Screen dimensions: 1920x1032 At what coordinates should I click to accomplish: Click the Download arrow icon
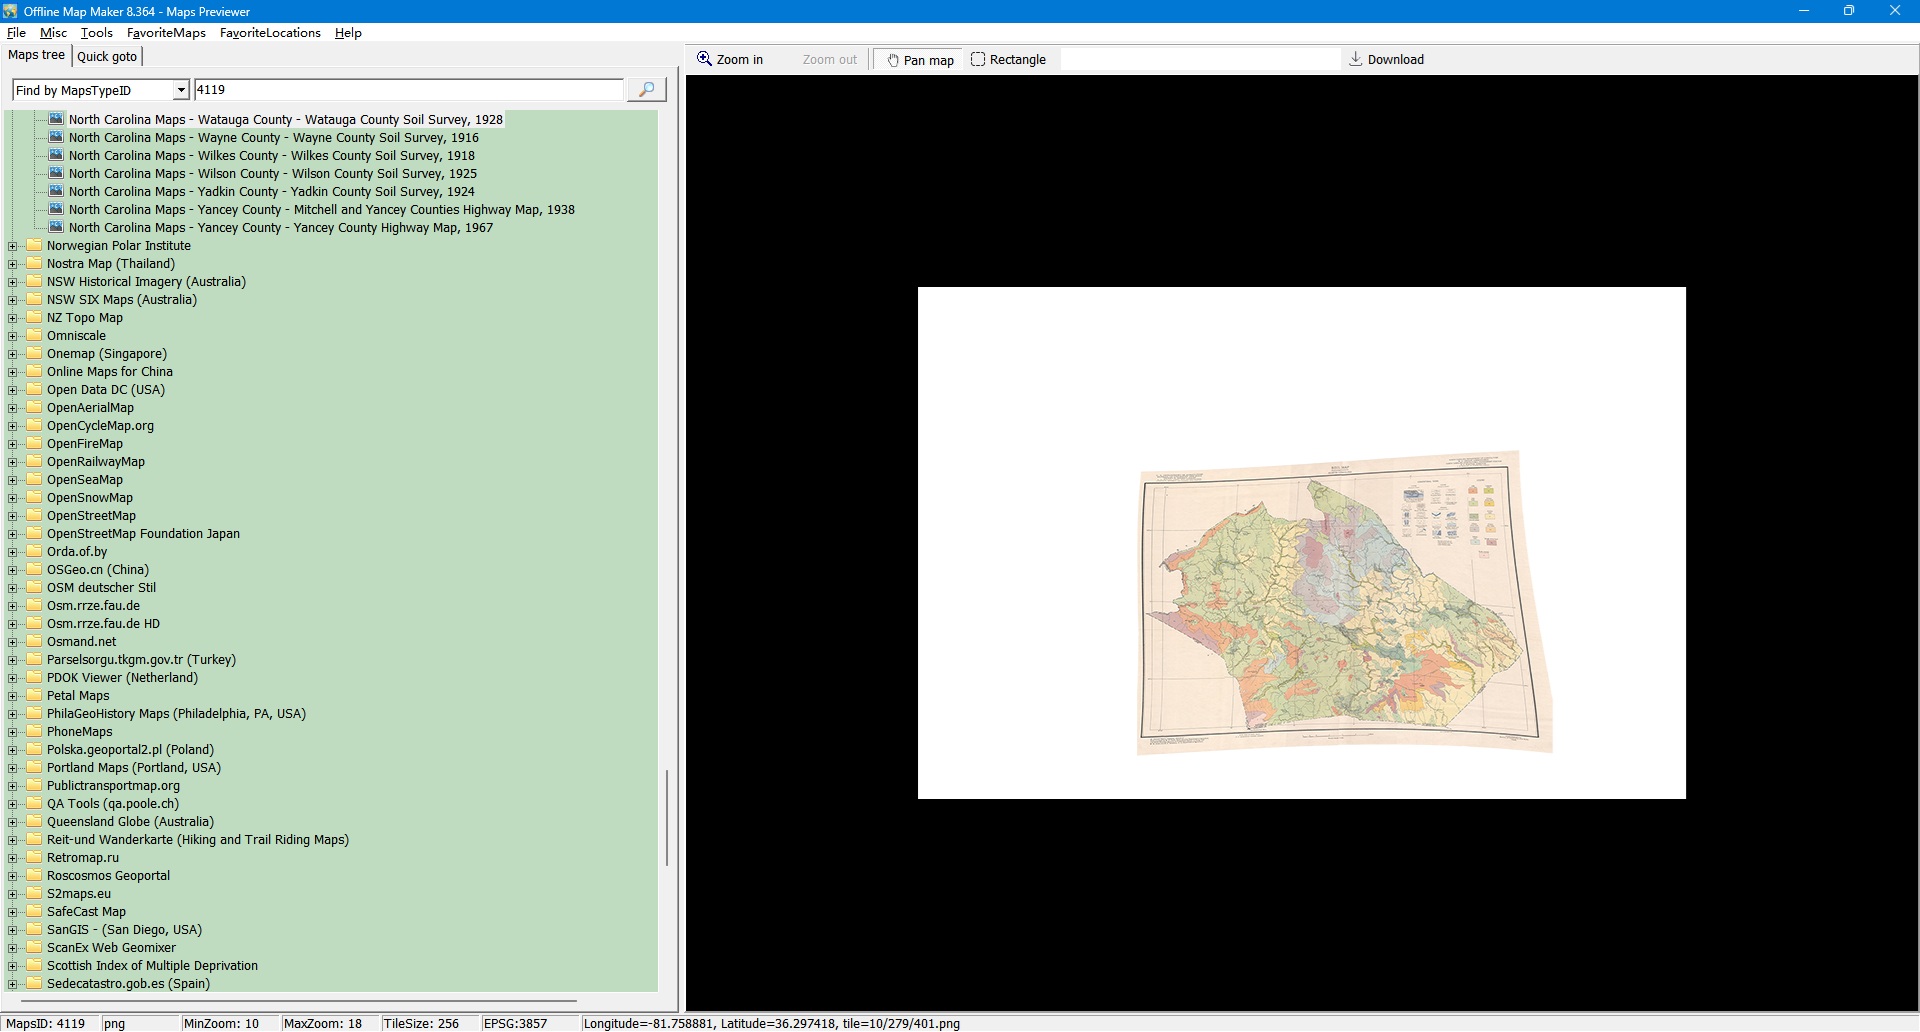pos(1355,59)
